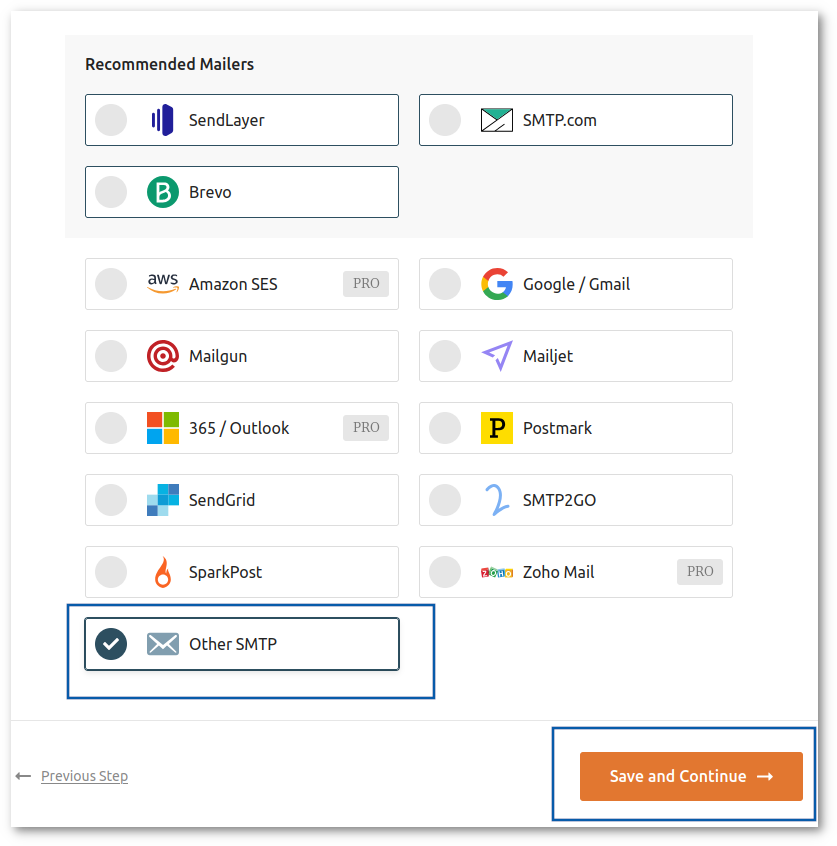
Task: Click the SMTP2GO label text
Action: (560, 500)
